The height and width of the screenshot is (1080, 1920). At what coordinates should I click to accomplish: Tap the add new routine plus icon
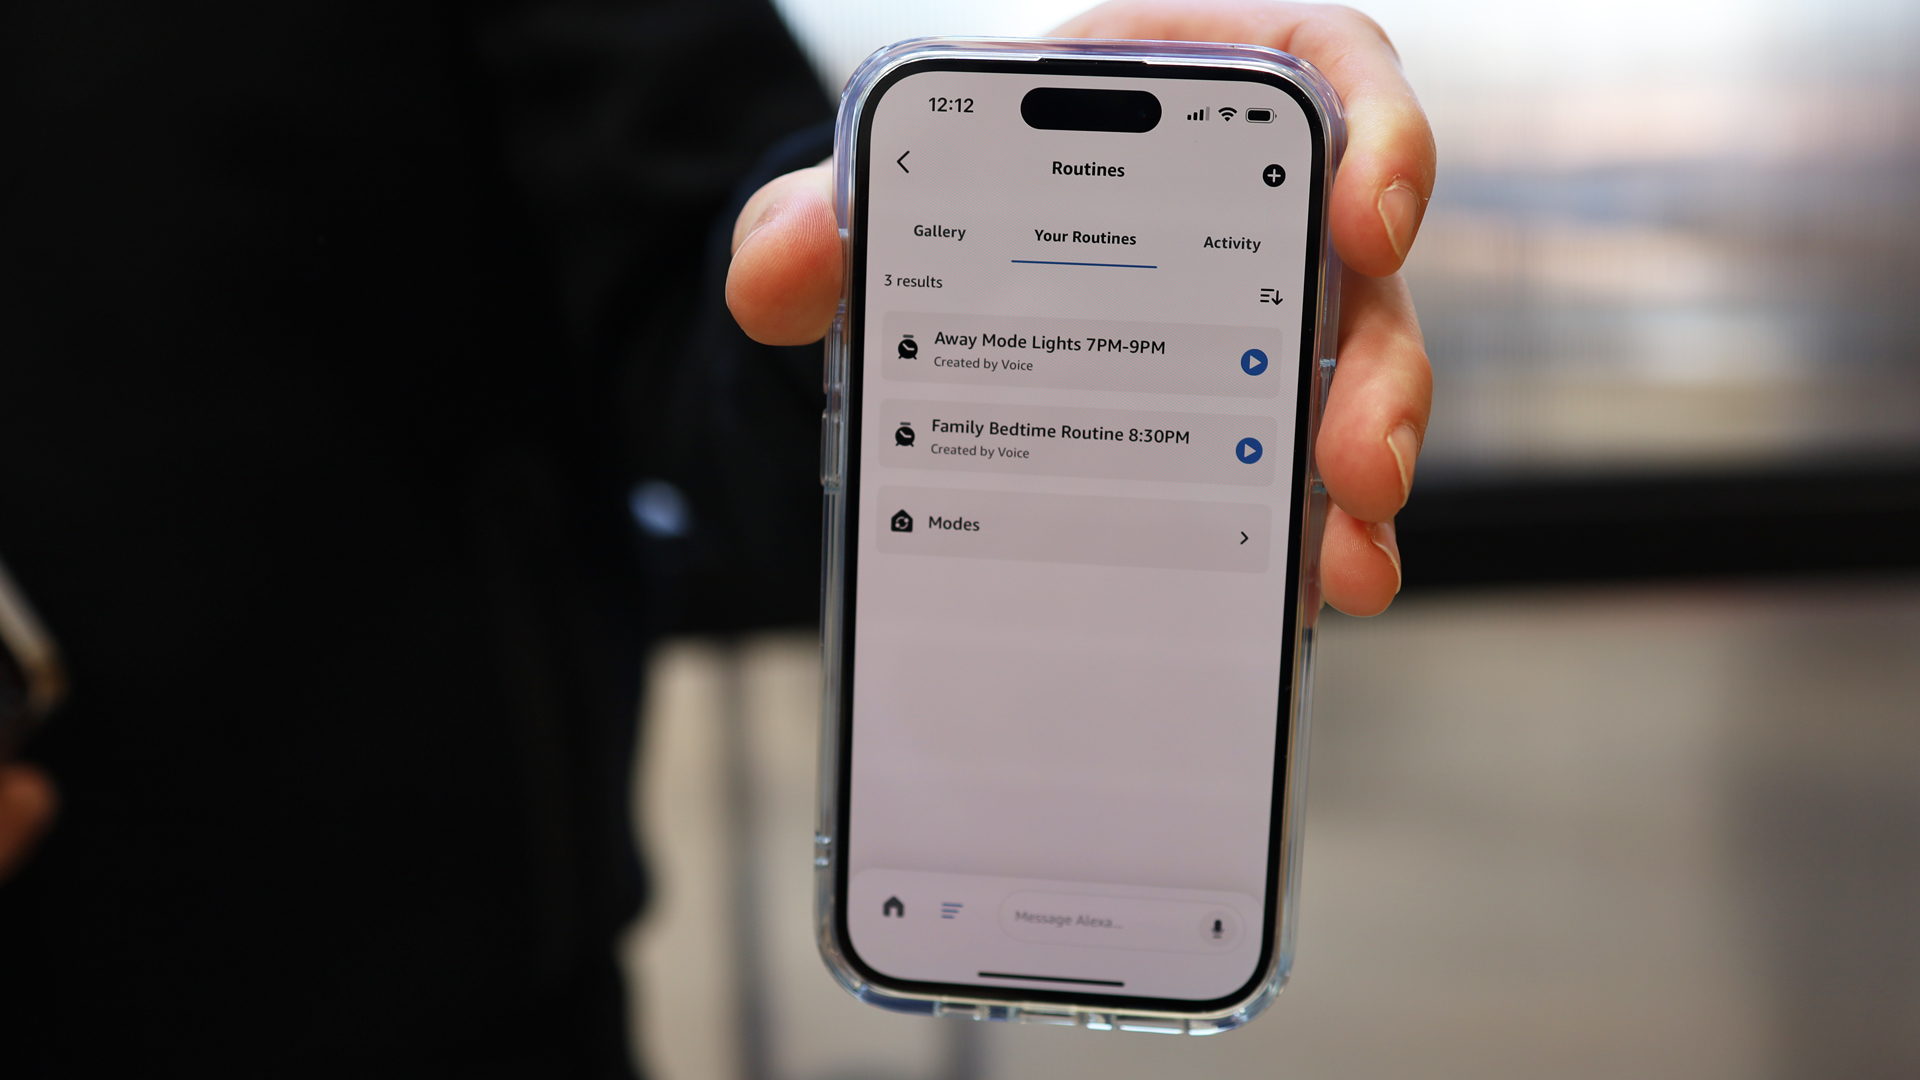click(x=1273, y=175)
